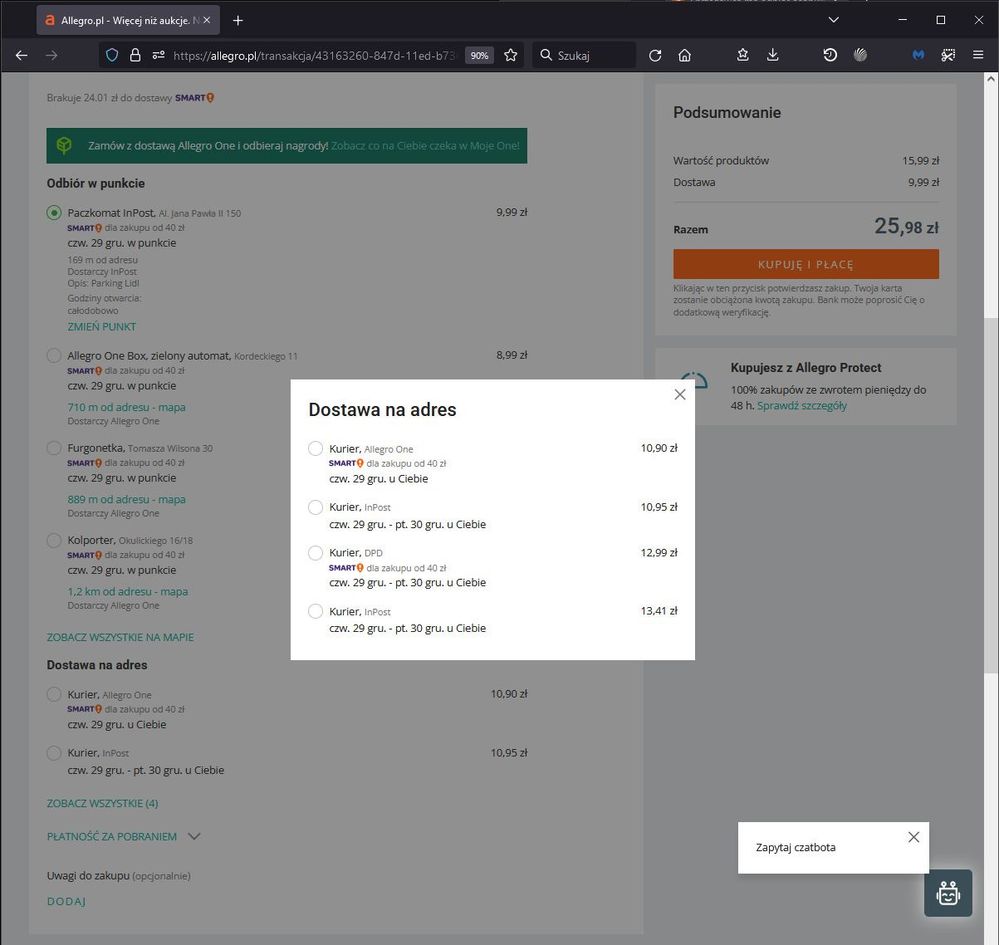The height and width of the screenshot is (945, 999).
Task: Close the Dostawa na adres dialog
Action: [680, 394]
